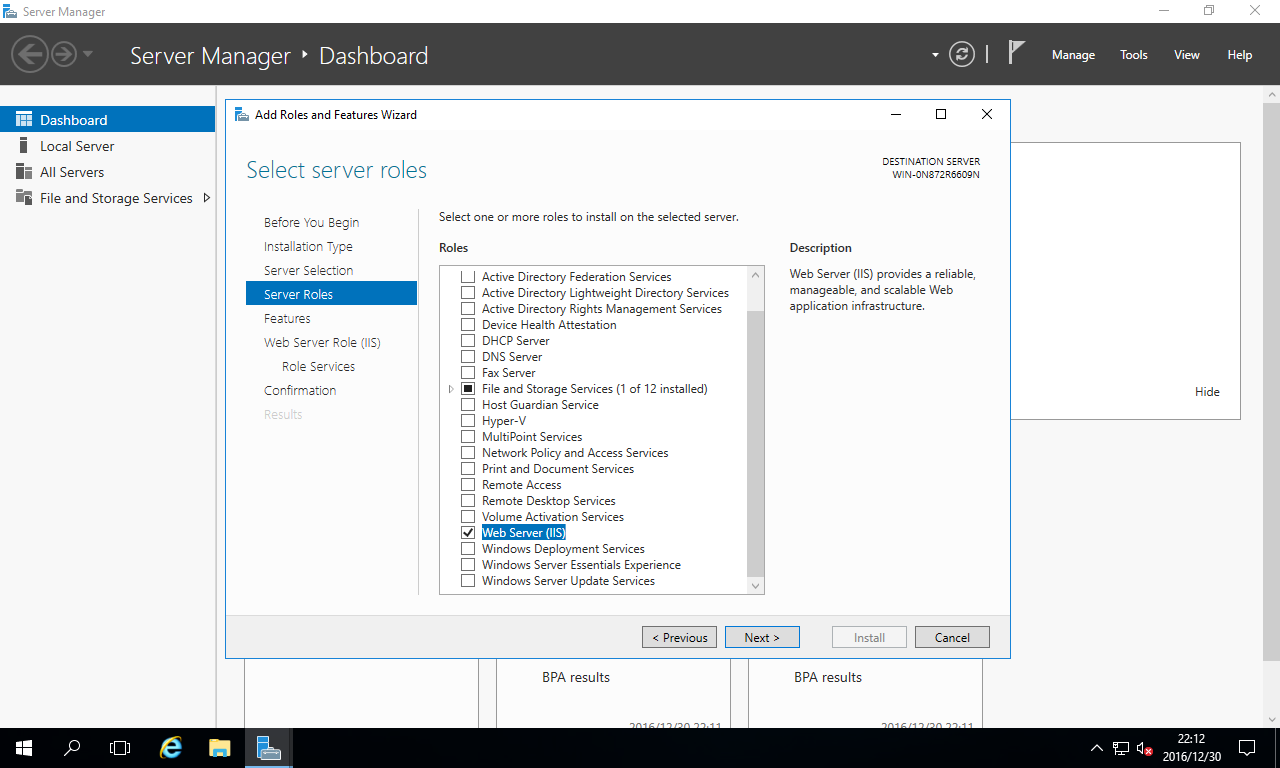
Task: Click the File and Storage Services icon
Action: point(23,198)
